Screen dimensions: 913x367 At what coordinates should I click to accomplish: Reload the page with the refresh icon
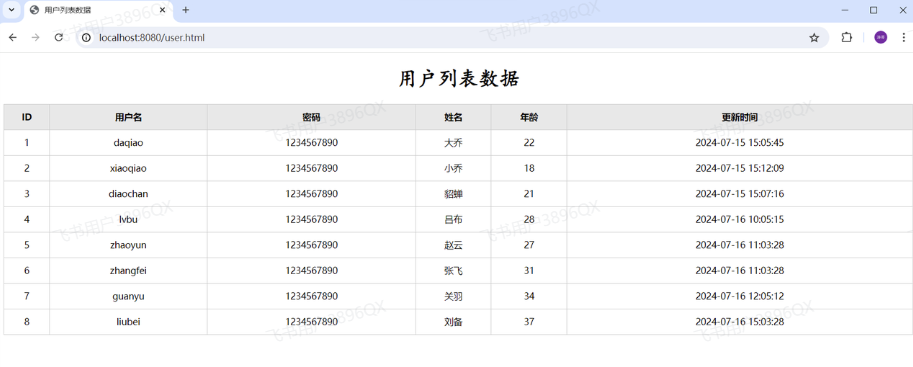(58, 38)
